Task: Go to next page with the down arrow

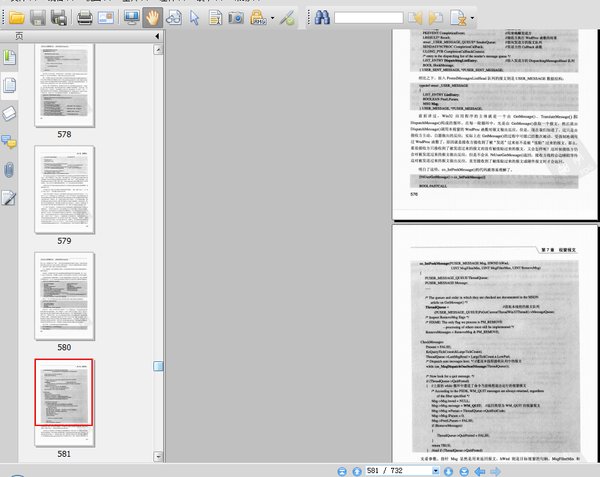Action: click(x=448, y=471)
